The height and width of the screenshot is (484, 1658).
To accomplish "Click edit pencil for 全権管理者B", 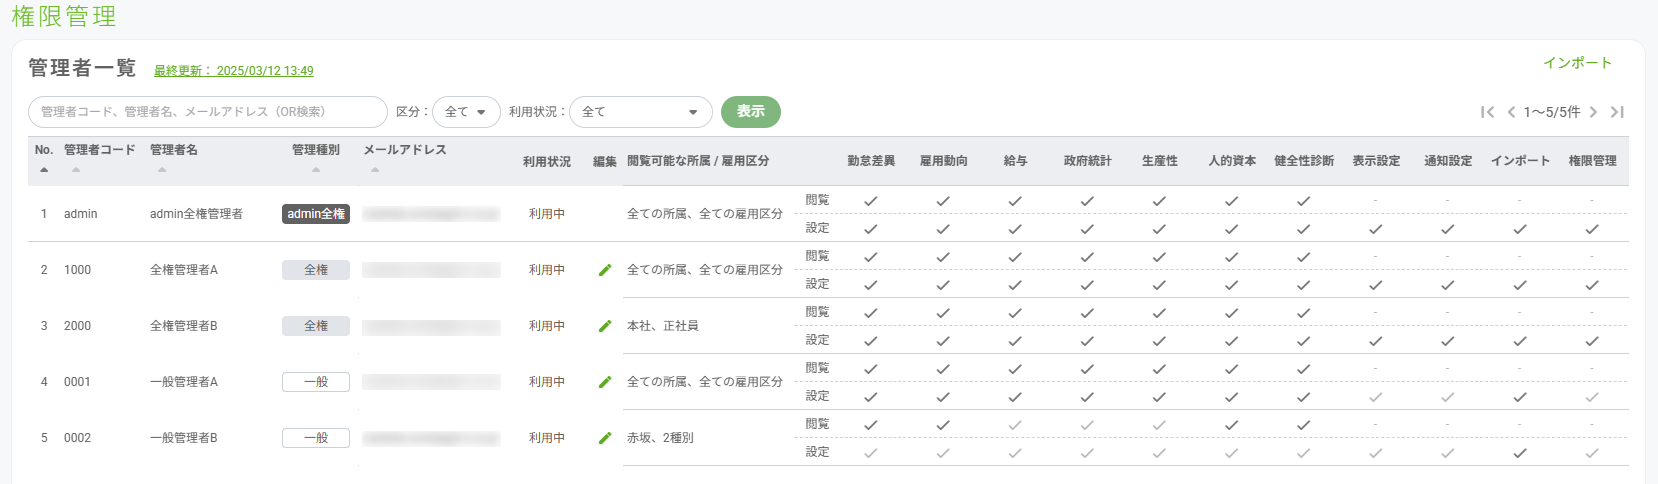I will pyautogui.click(x=605, y=326).
